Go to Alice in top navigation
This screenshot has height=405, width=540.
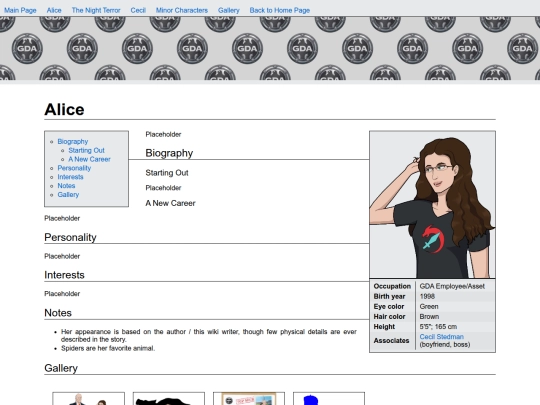tap(54, 10)
